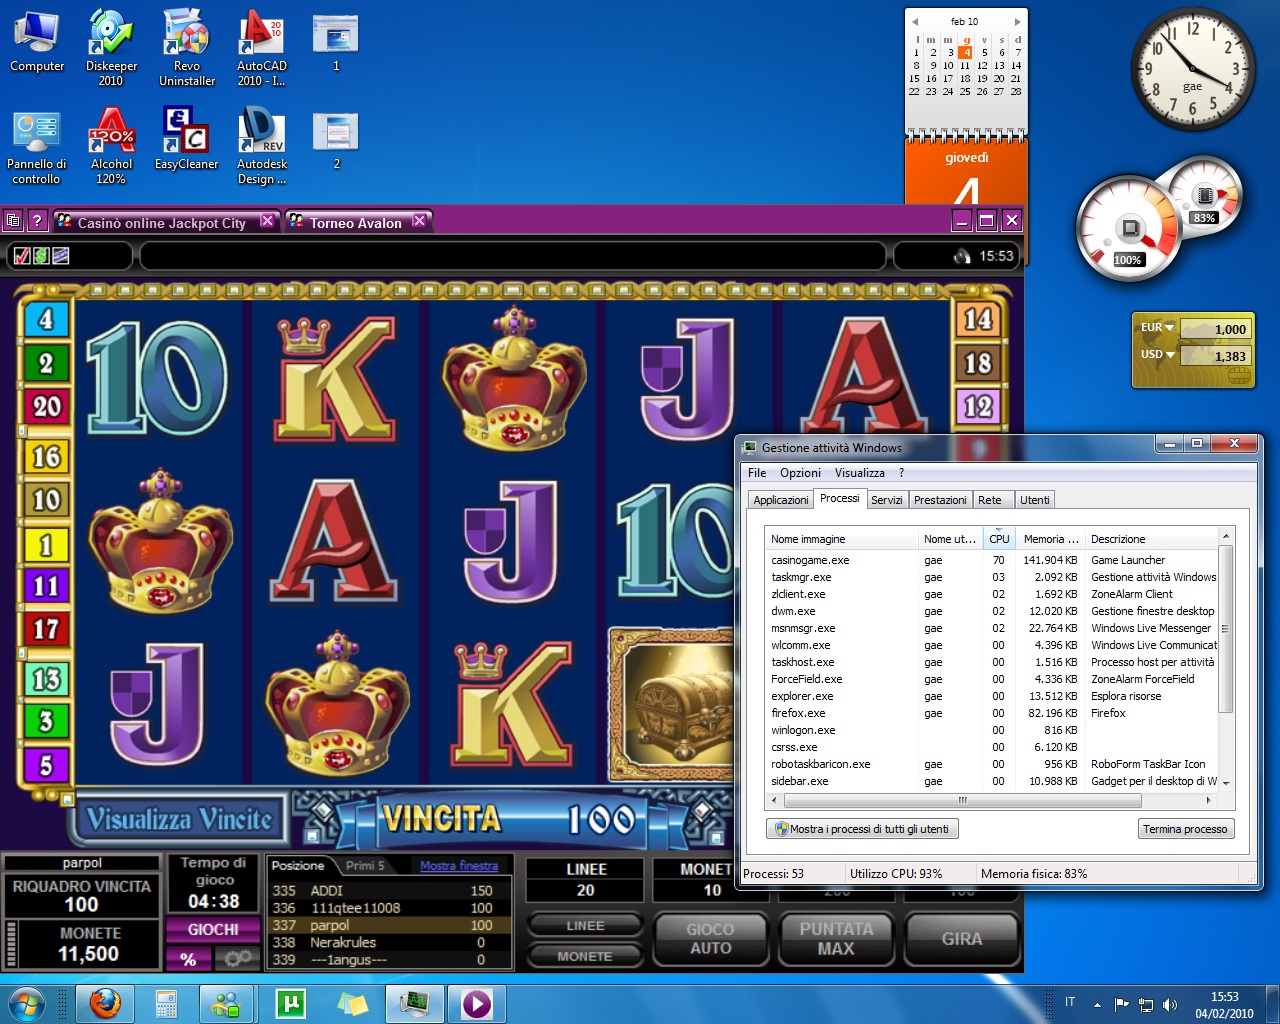
Task: Open the Calculator taskbar icon
Action: pos(166,1003)
